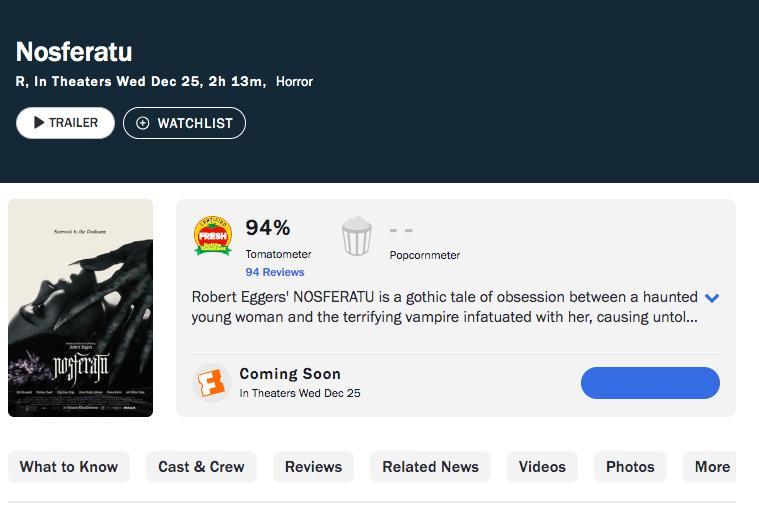Screen dimensions: 759x505
Task: Click the 94% Tomatometer score
Action: point(268,228)
